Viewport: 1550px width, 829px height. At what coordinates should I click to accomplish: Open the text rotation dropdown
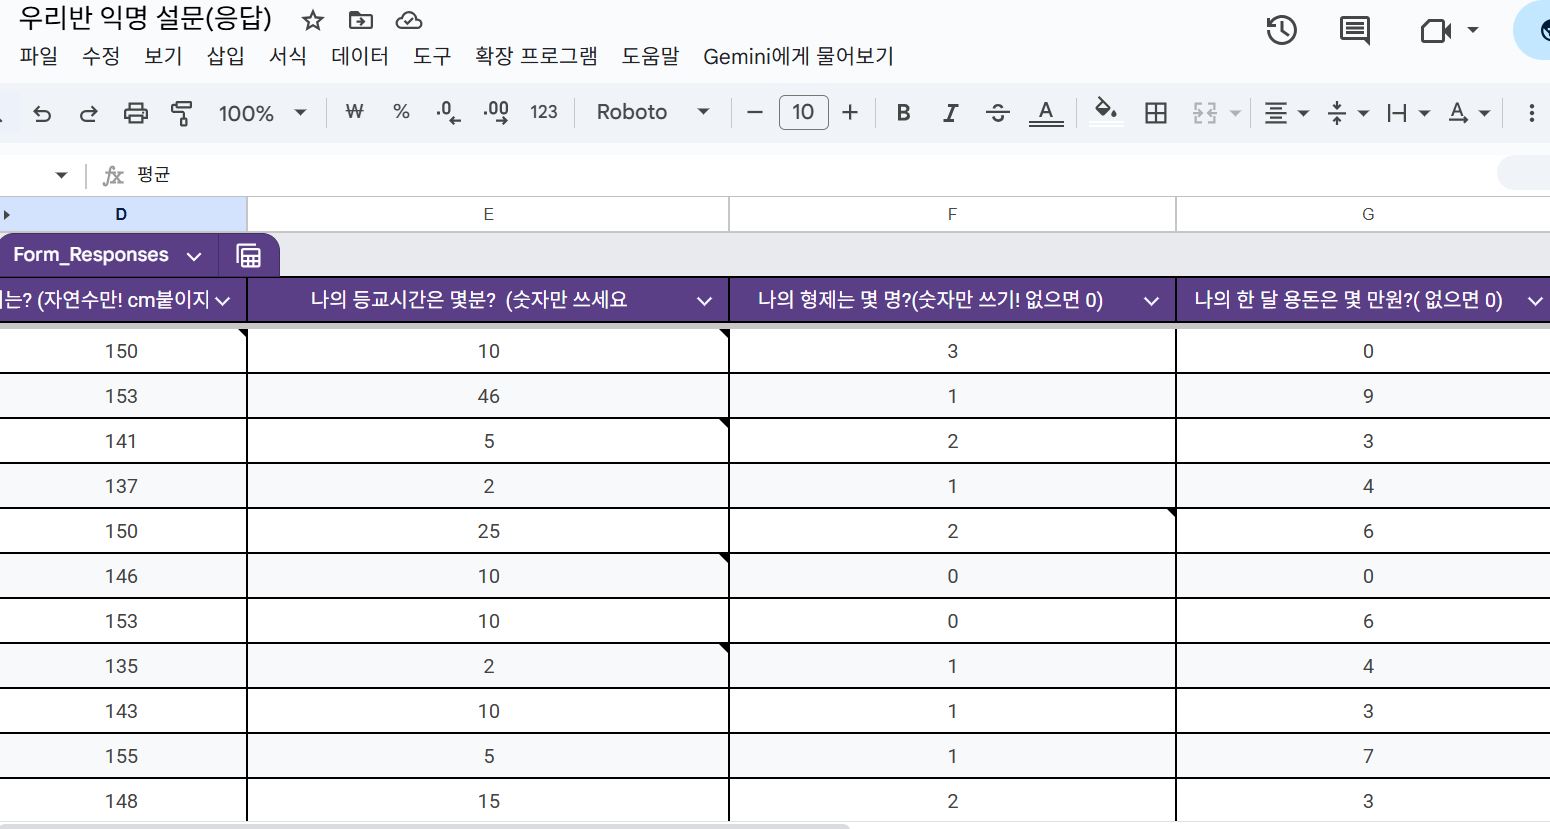[1469, 113]
